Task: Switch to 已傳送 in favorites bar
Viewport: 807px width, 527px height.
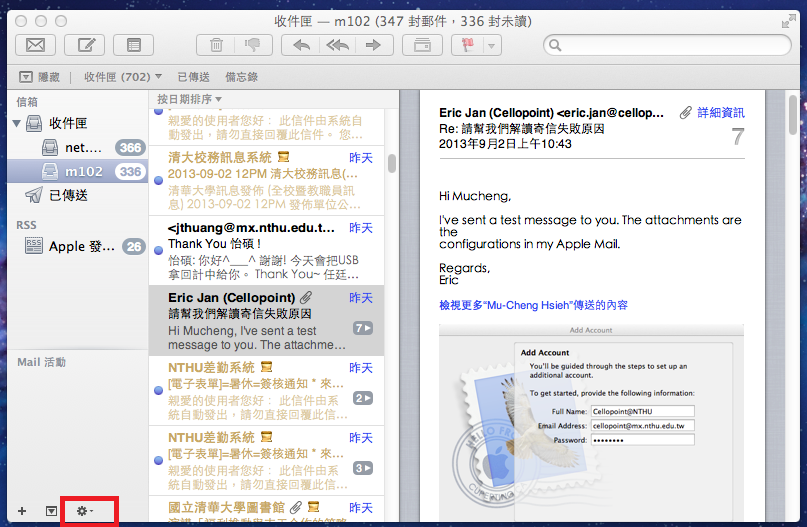Action: (193, 77)
